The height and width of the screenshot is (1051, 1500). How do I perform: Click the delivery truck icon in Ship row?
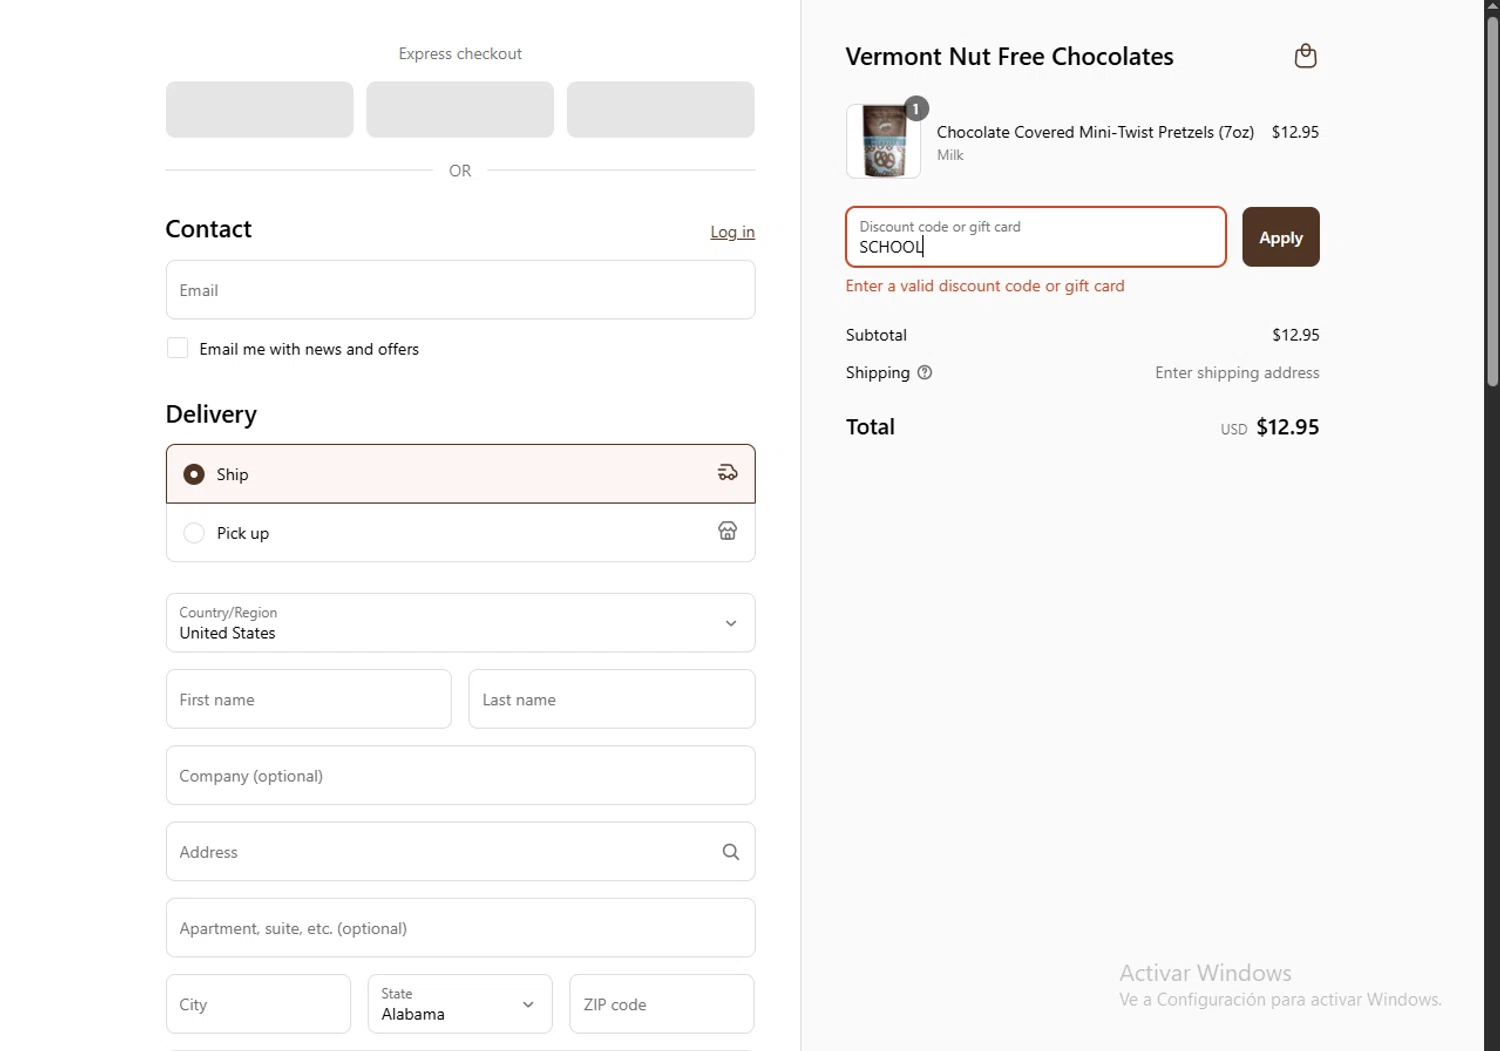[x=727, y=473]
